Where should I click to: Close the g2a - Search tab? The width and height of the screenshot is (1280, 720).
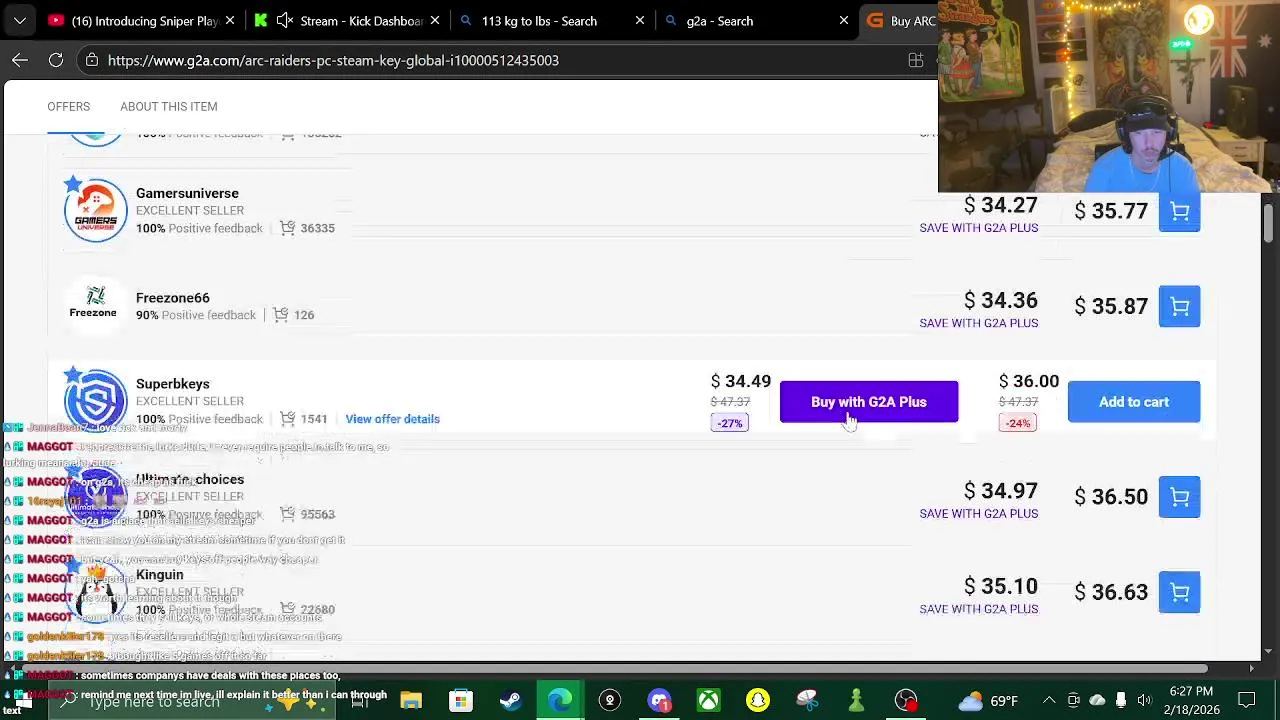pos(843,20)
